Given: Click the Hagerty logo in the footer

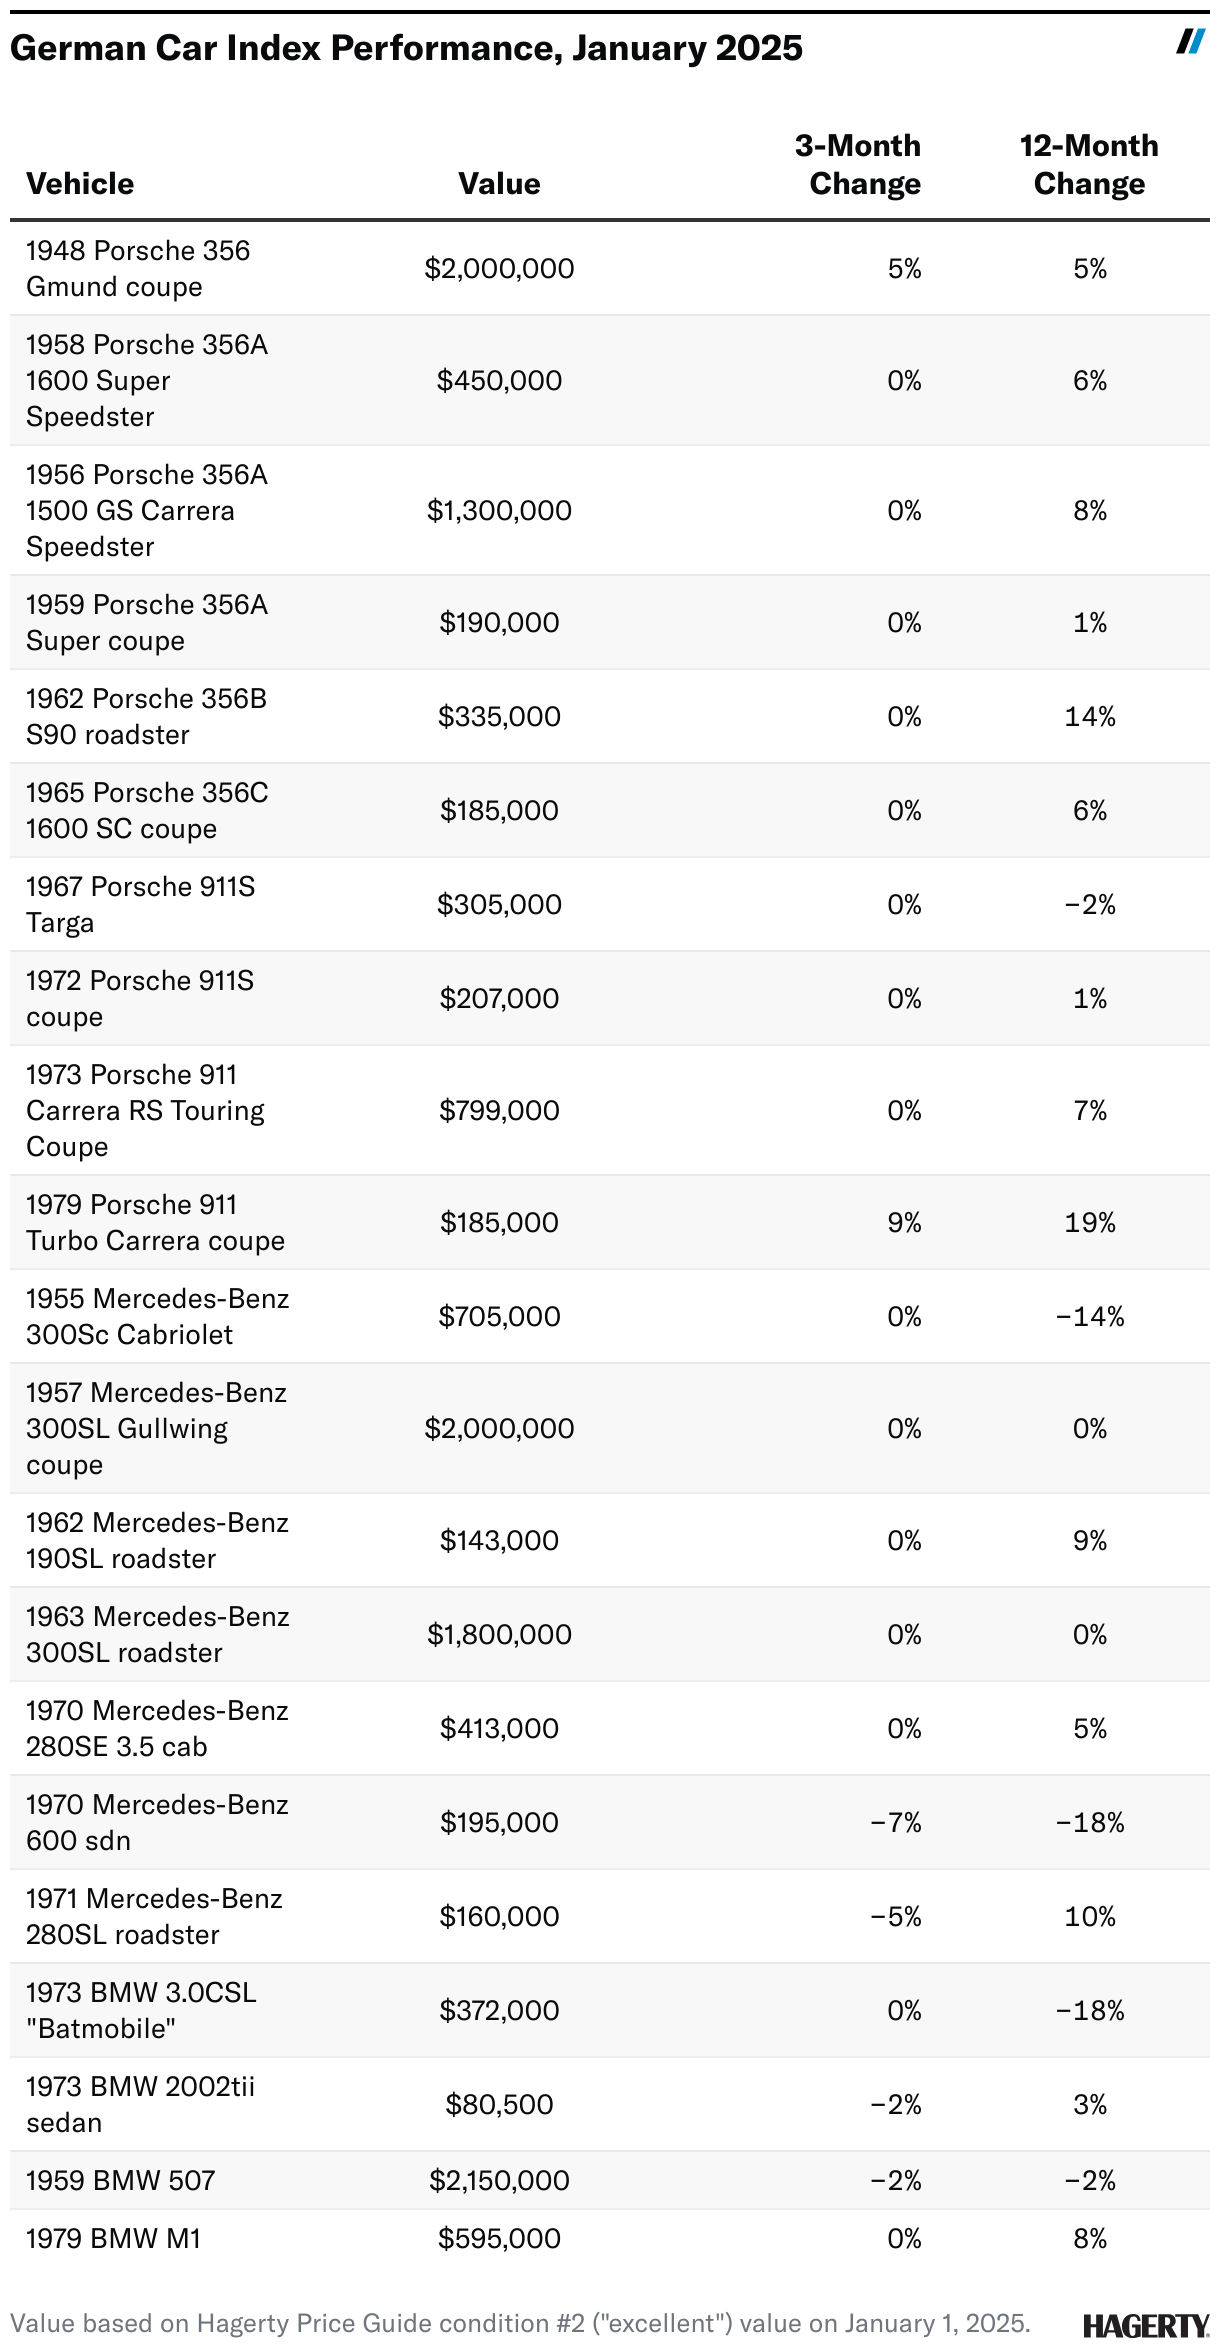Looking at the screenshot, I should pyautogui.click(x=1145, y=2325).
